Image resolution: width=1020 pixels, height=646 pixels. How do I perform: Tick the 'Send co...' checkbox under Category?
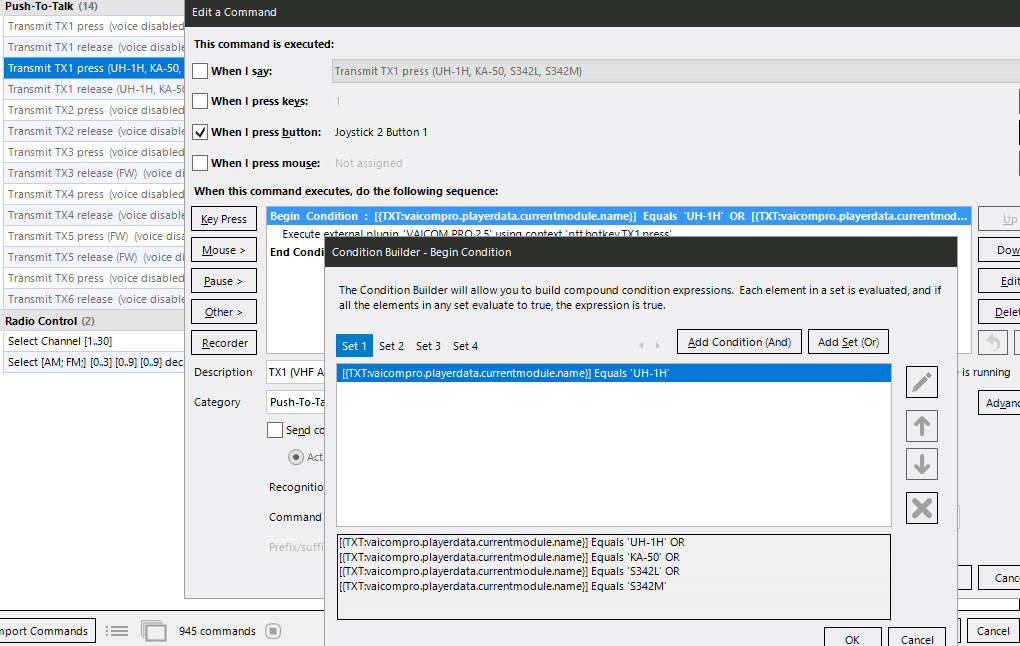tap(275, 430)
